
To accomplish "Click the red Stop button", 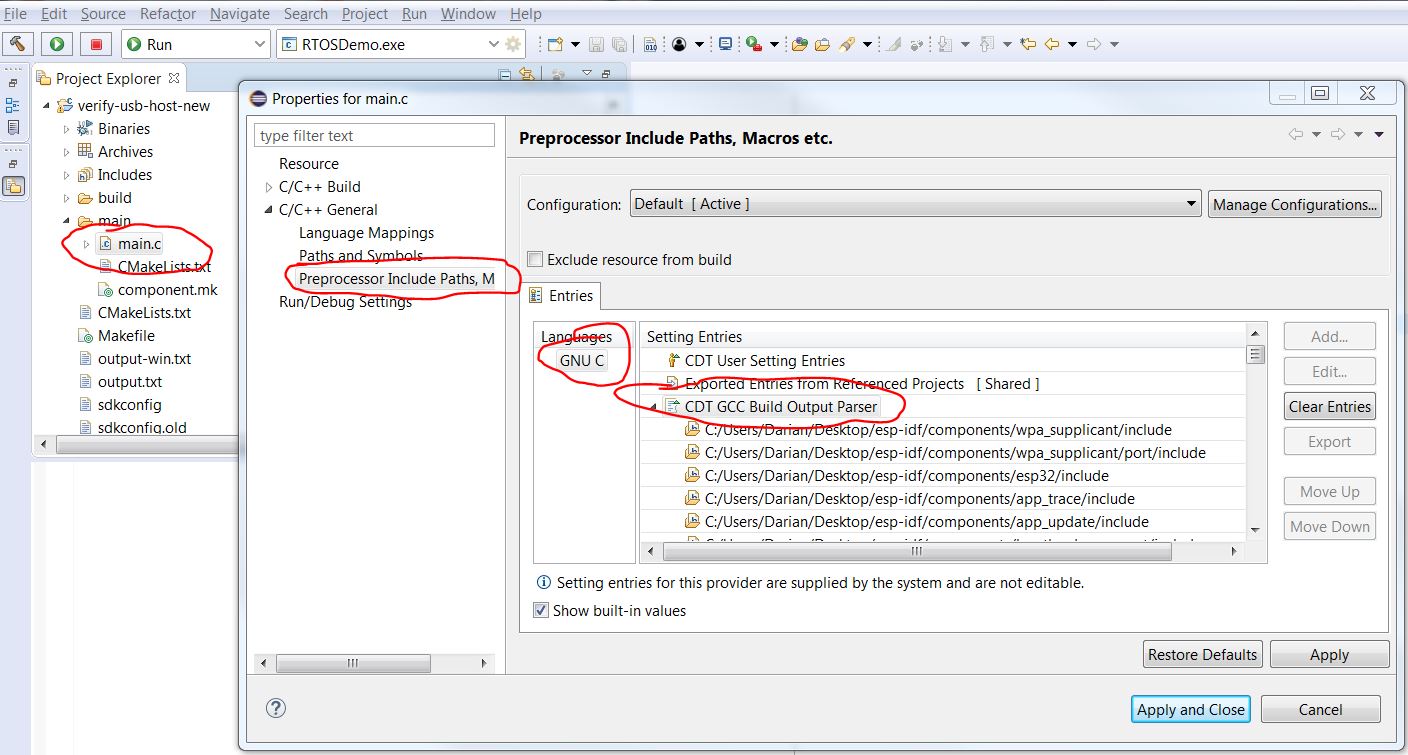I will point(96,44).
